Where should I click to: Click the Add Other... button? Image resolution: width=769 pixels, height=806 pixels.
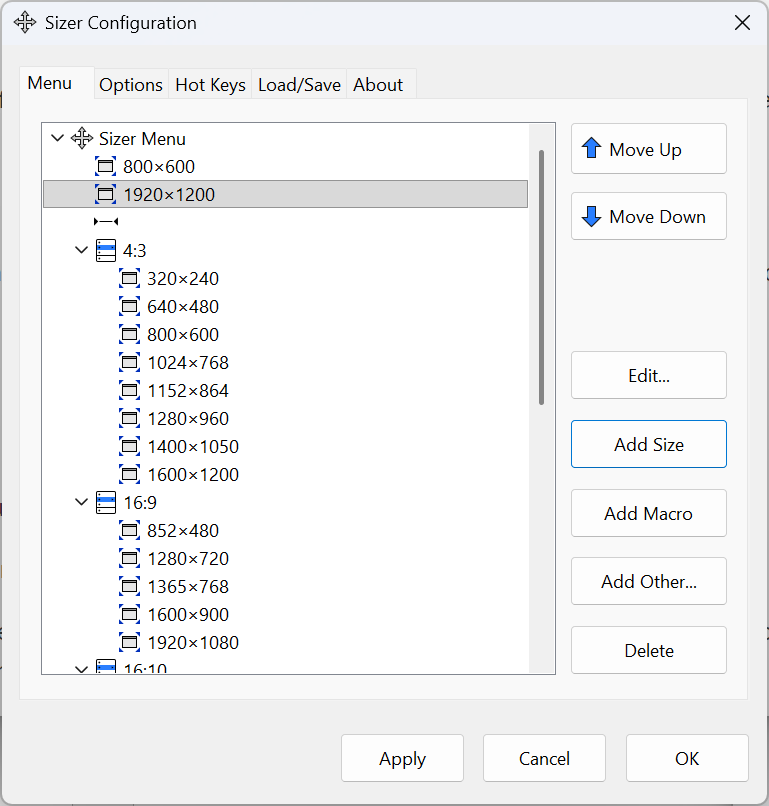pos(649,581)
